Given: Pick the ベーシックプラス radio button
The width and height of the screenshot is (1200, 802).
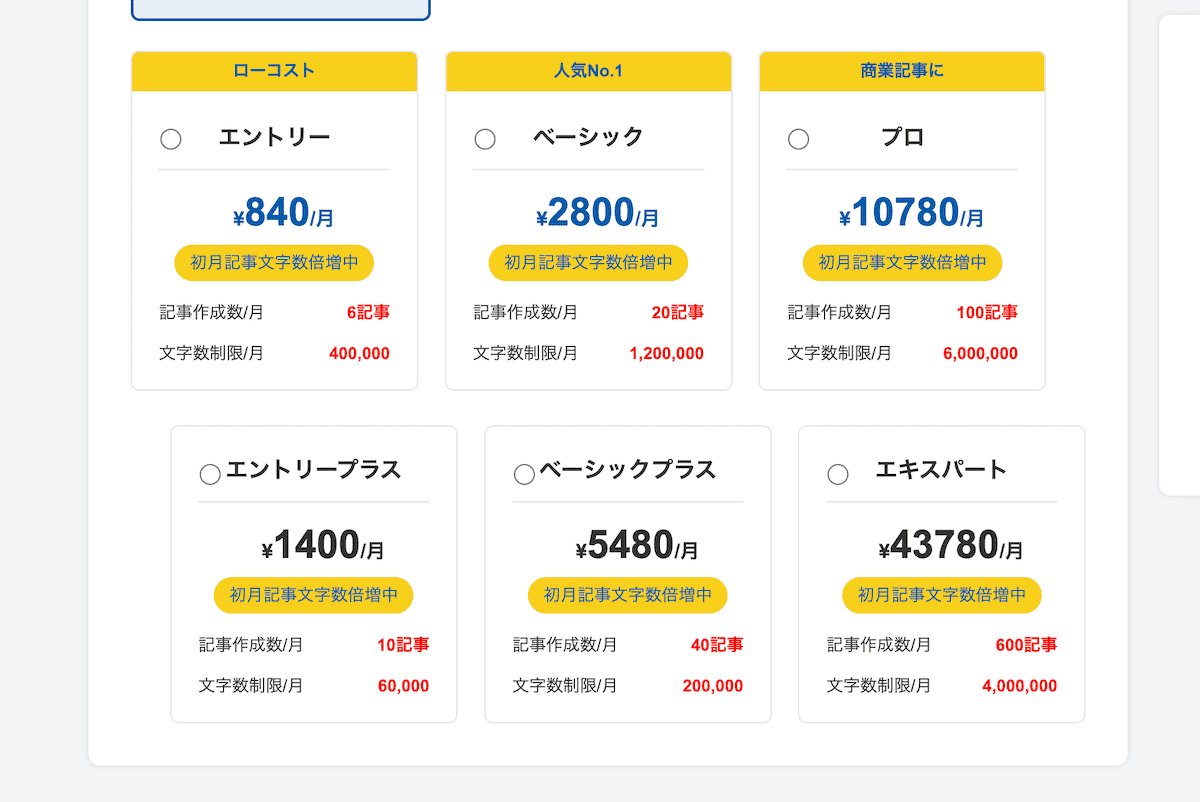Looking at the screenshot, I should (524, 474).
